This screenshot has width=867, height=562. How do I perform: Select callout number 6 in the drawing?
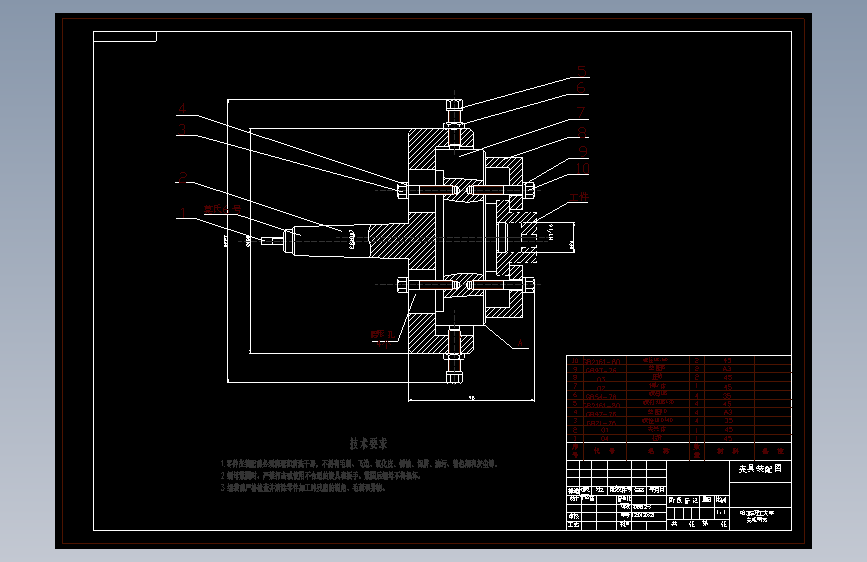581,88
